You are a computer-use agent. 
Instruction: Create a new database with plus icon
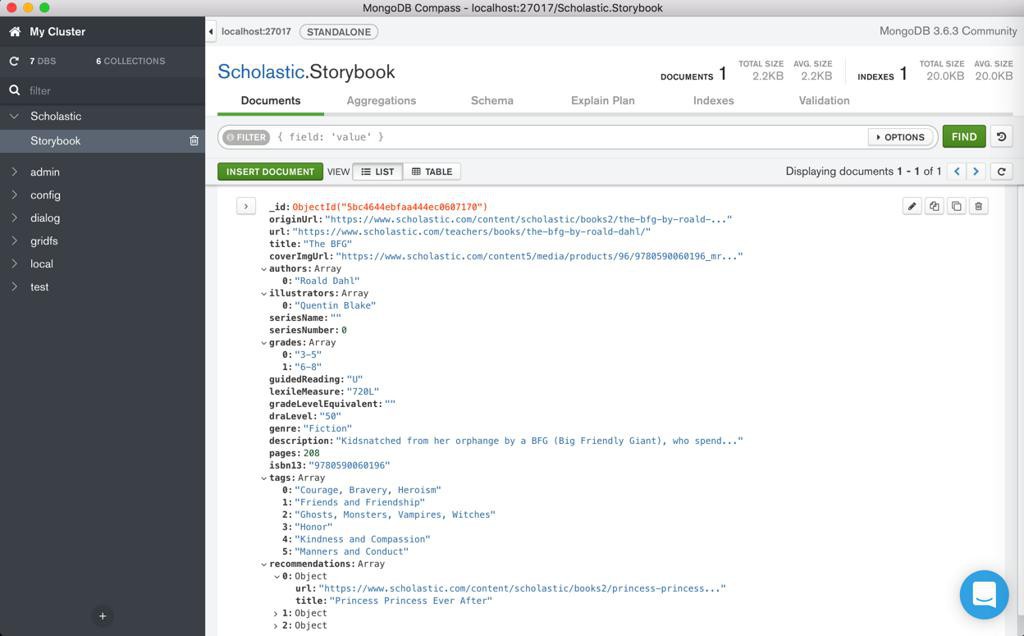click(x=103, y=616)
